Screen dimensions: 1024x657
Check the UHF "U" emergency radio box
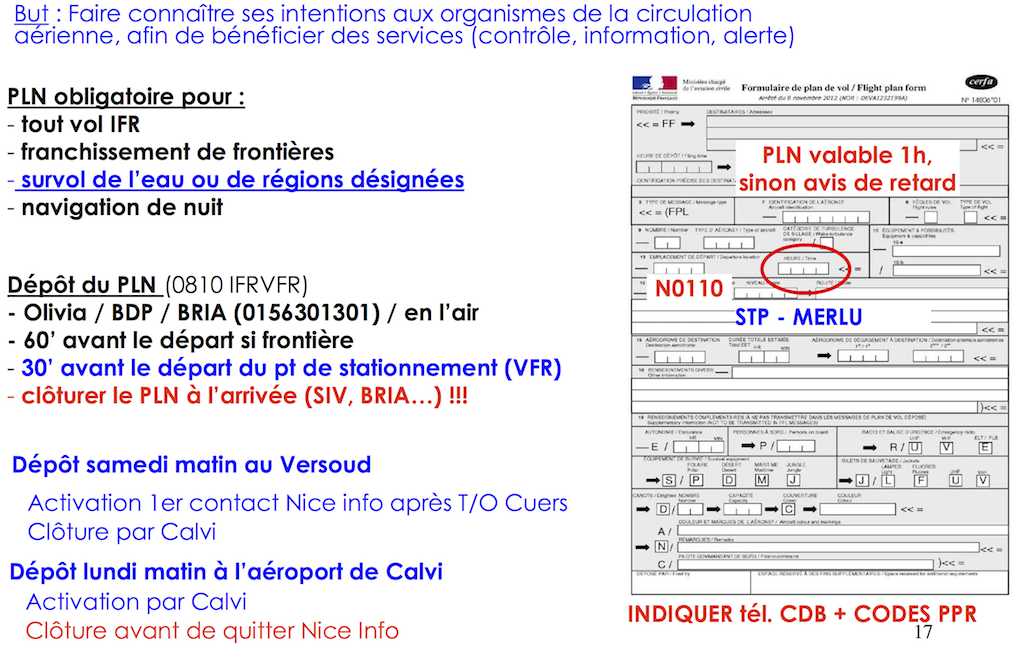click(x=915, y=447)
